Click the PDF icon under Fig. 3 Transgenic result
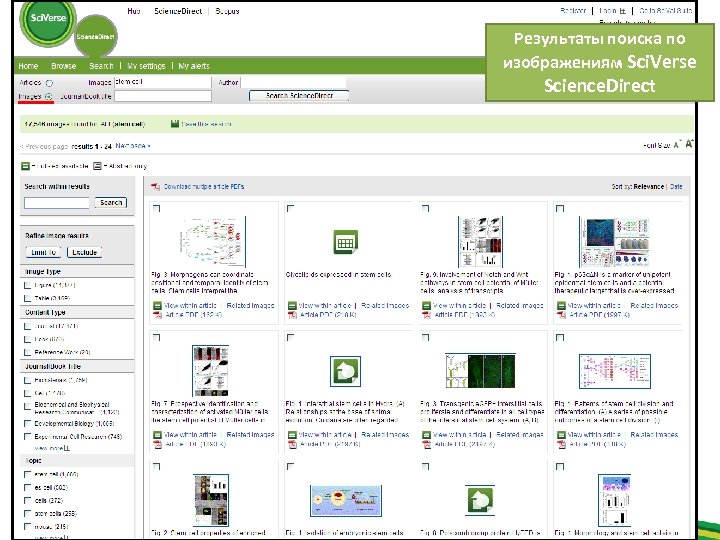The image size is (720, 540). (427, 444)
